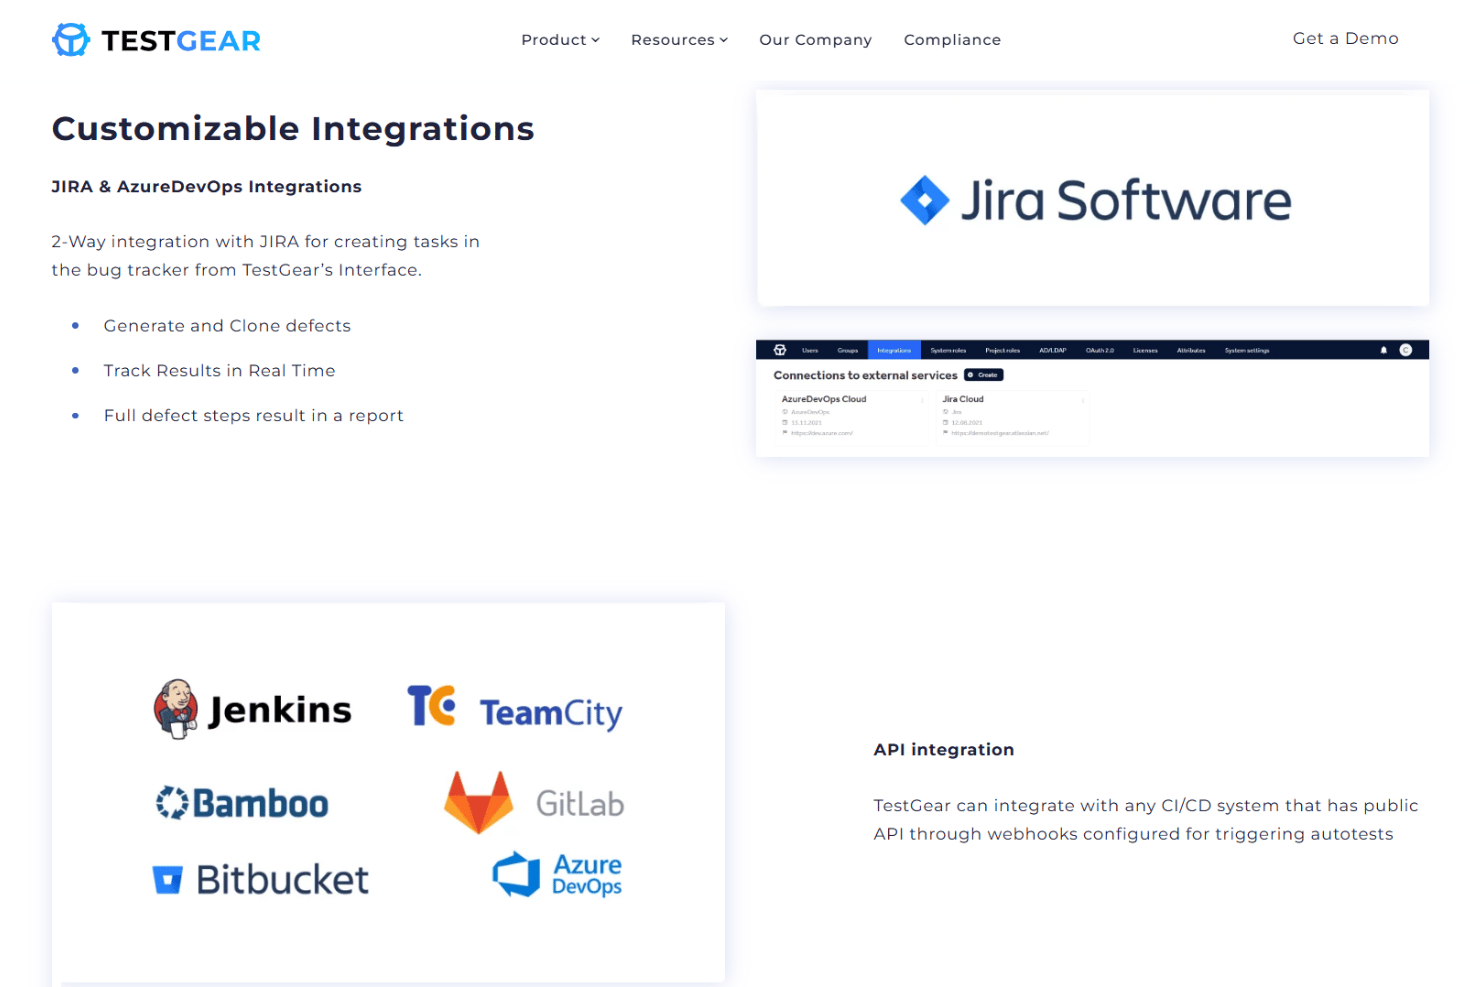Viewport: 1480px width, 987px height.
Task: Click the notification bell in the admin screenshot
Action: tap(1384, 350)
